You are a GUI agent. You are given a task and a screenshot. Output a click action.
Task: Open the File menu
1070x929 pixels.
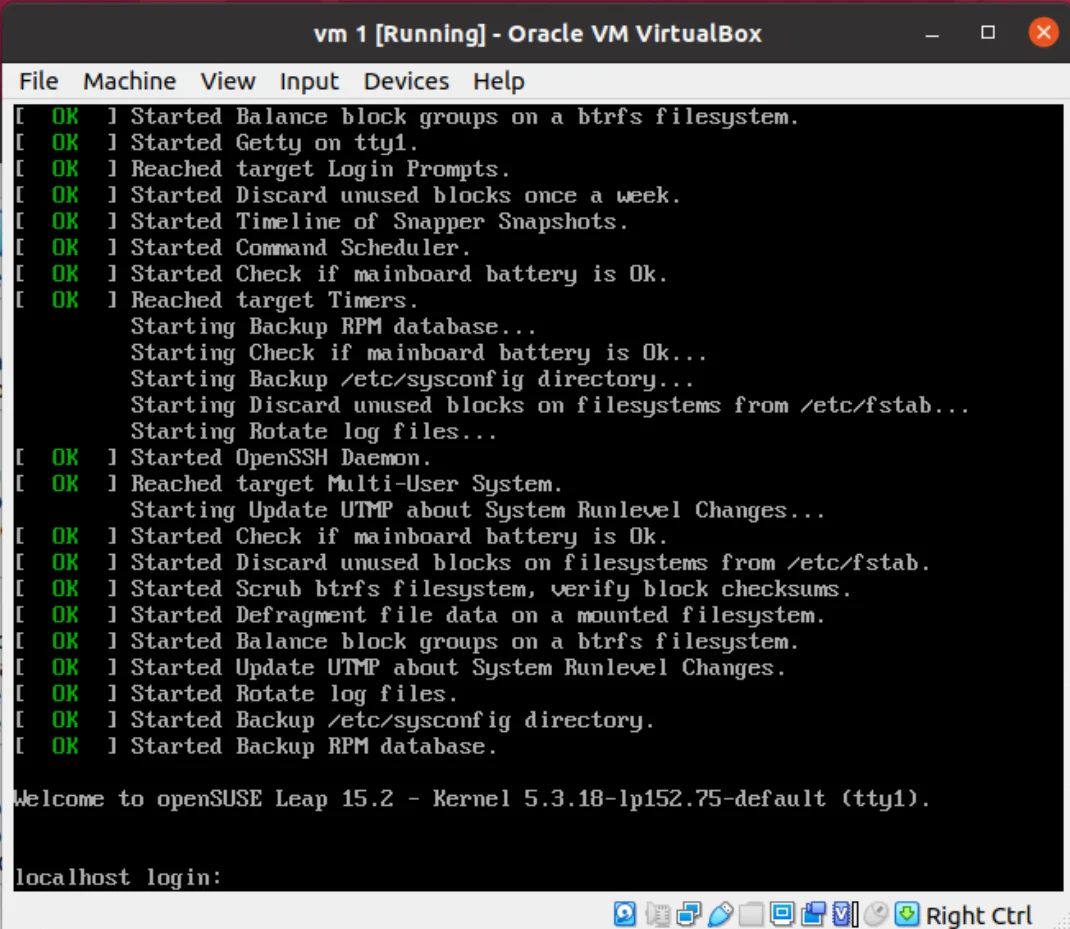tap(39, 81)
